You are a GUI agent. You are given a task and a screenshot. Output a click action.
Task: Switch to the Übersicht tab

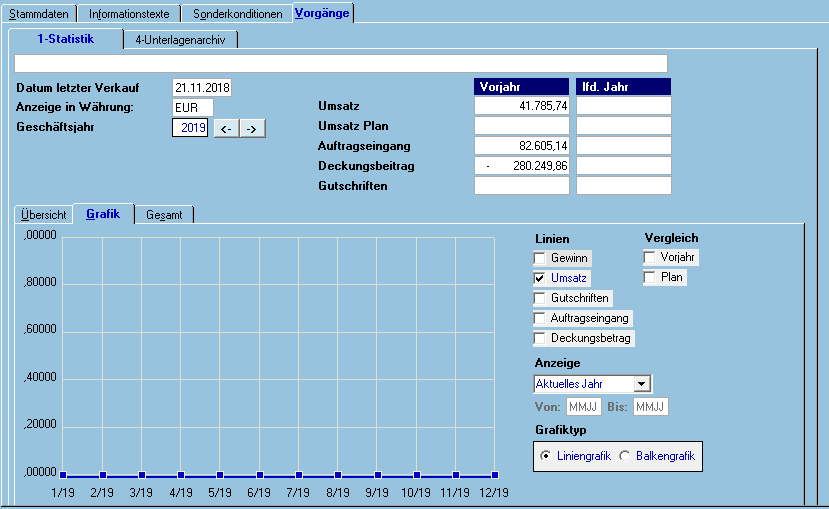click(x=44, y=215)
